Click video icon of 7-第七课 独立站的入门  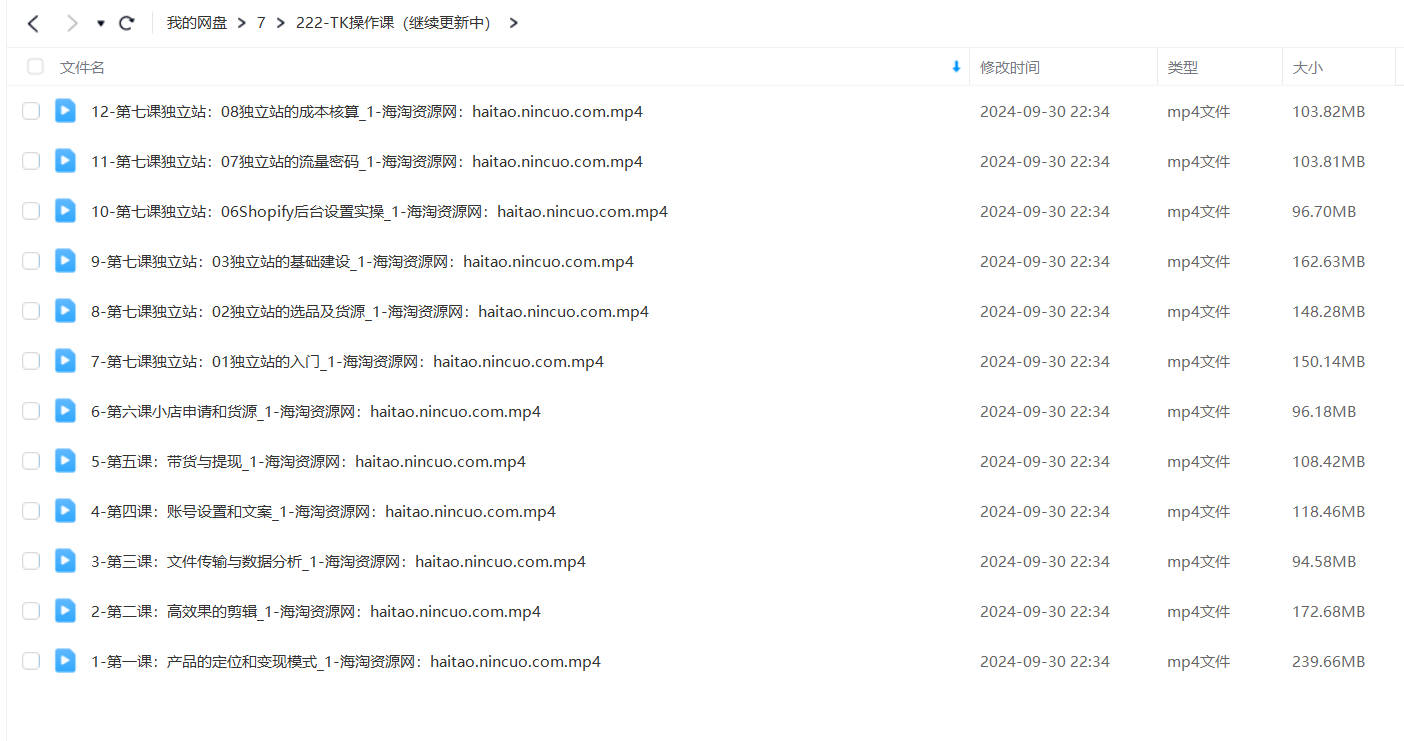[65, 360]
